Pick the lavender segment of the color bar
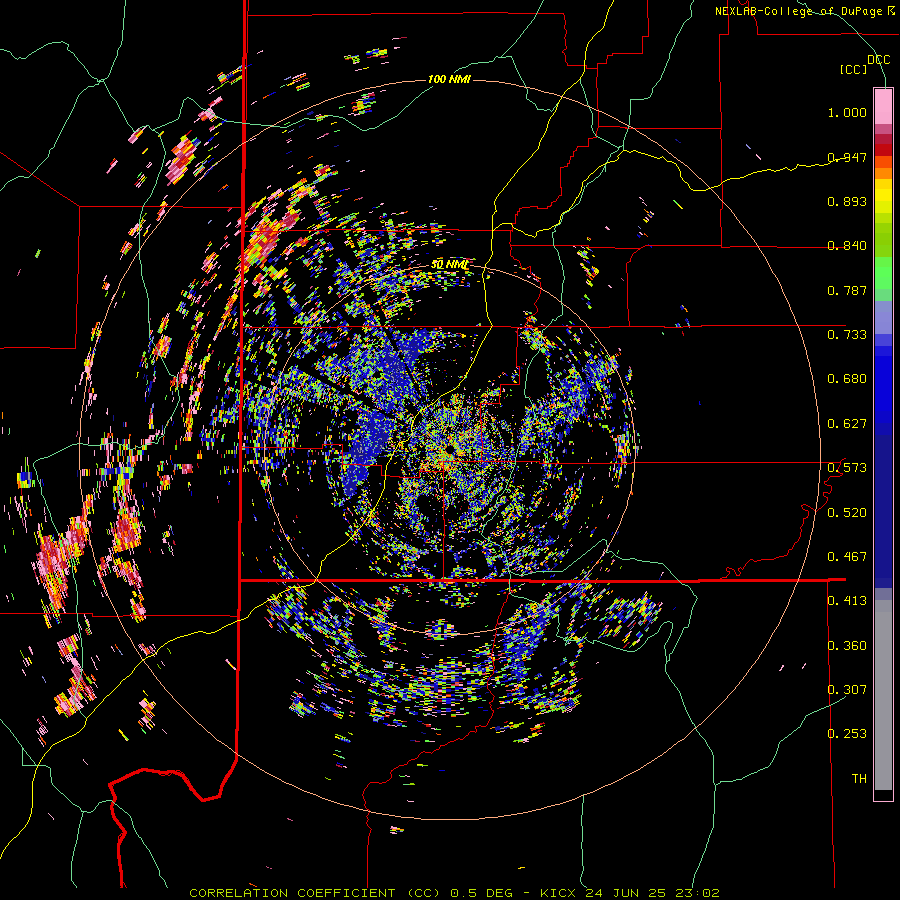 (883, 317)
